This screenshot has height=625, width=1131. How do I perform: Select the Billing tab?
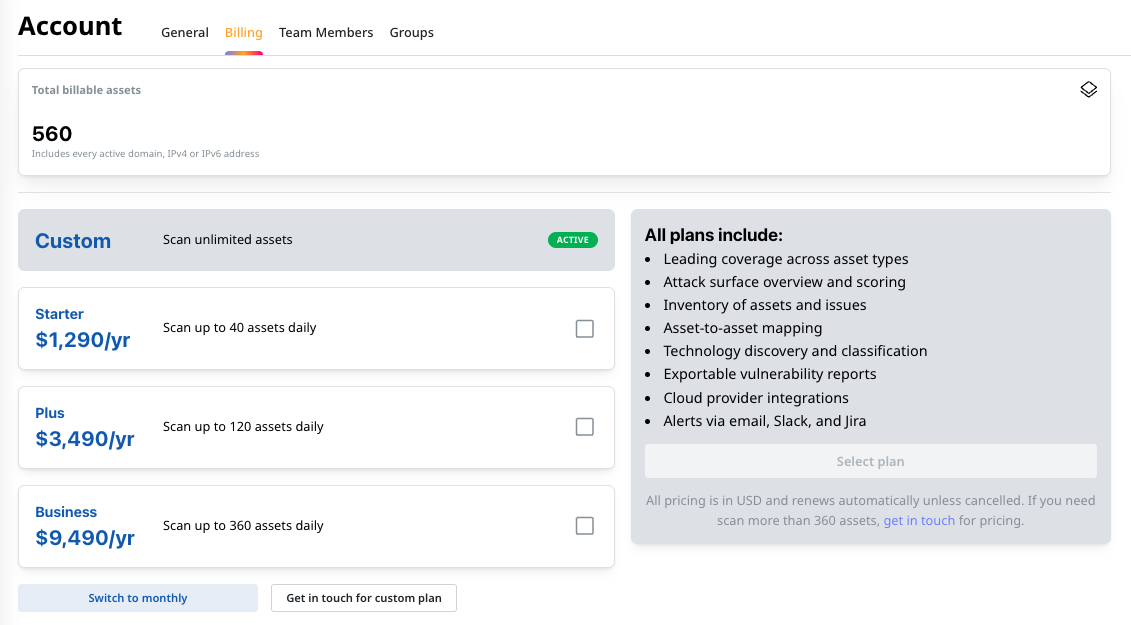point(243,32)
